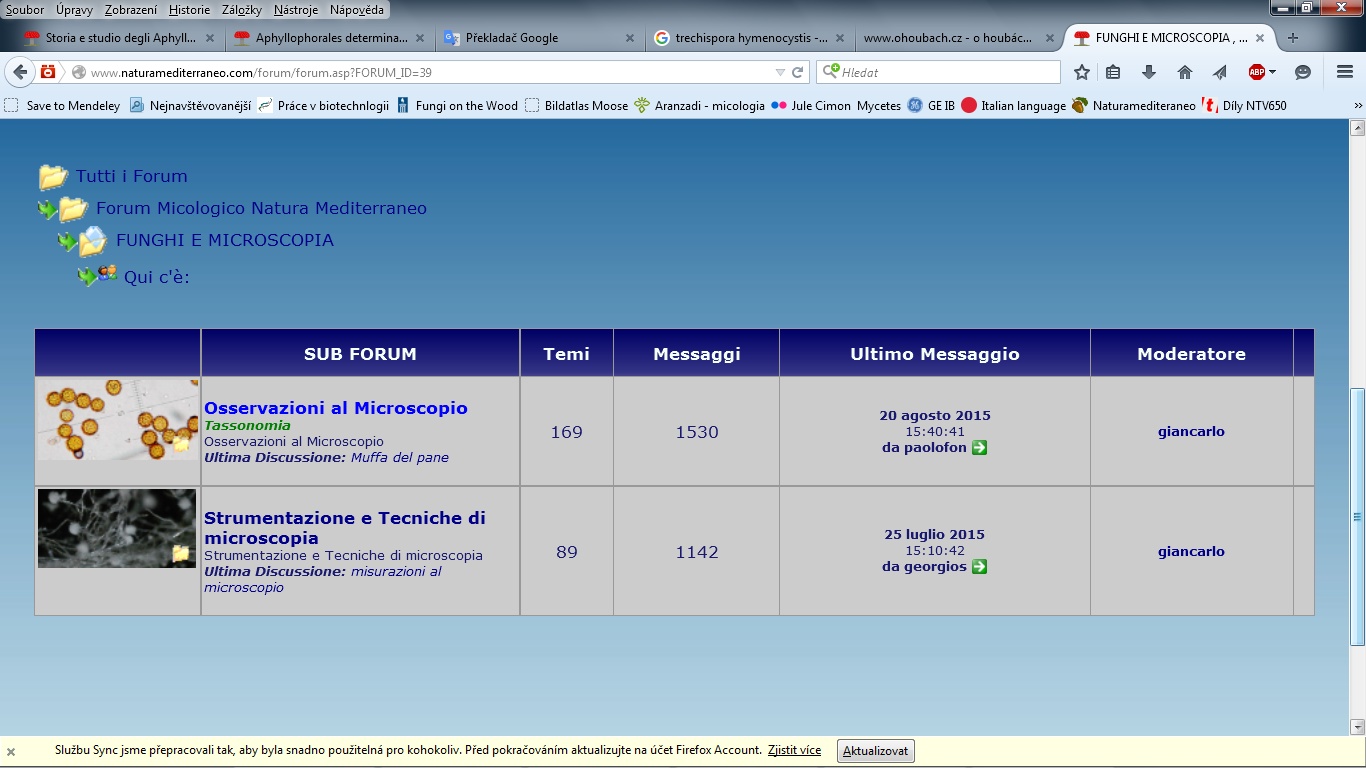1366x768 pixels.
Task: Click the green arrow next to paolofon
Action: tap(980, 448)
